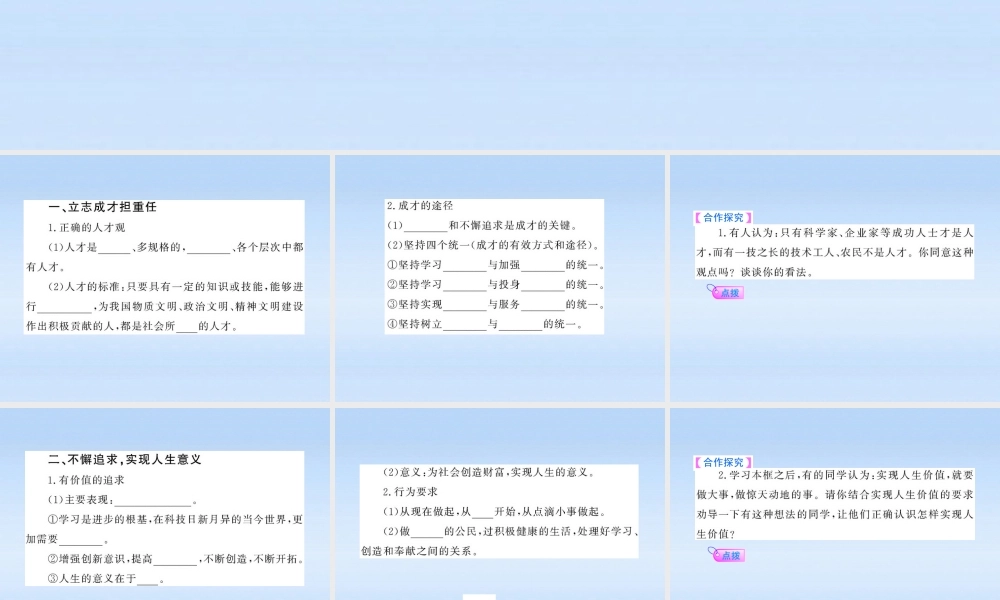This screenshot has height=600, width=1000.
Task: Click the line ④坚持树立 与 的统一
Action: coord(485,325)
